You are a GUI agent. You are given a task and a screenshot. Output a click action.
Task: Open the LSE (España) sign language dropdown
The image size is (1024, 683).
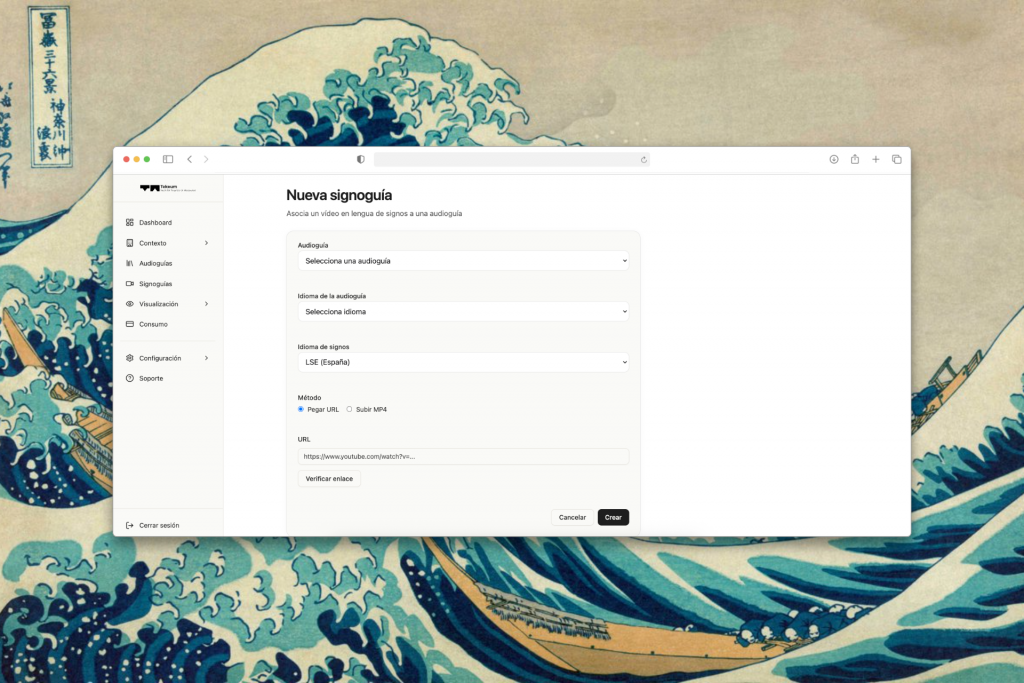click(x=463, y=362)
